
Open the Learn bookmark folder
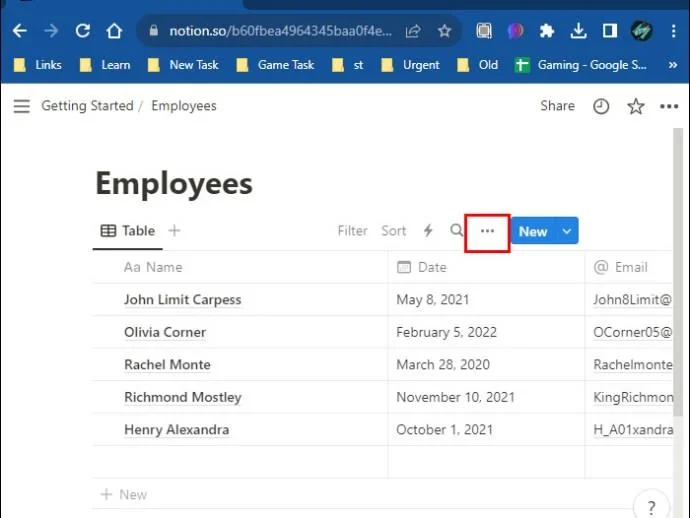pyautogui.click(x=105, y=65)
